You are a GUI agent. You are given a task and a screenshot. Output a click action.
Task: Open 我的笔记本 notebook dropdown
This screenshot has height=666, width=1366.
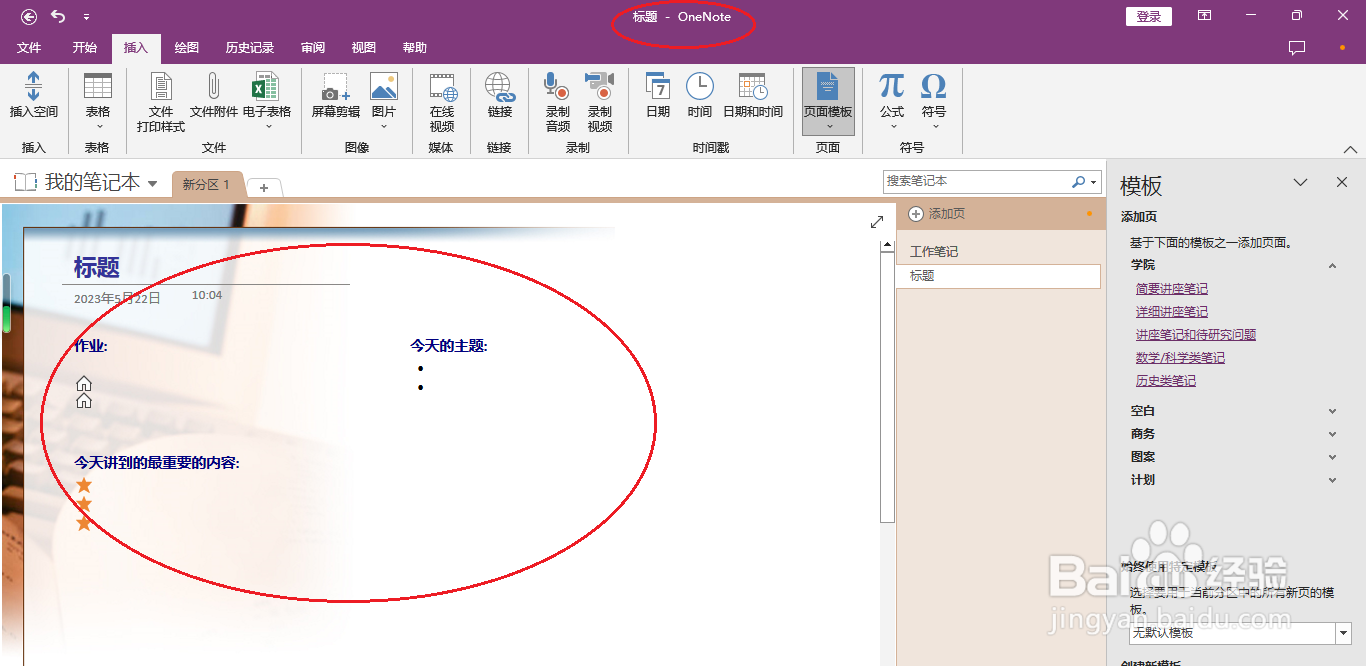(152, 184)
